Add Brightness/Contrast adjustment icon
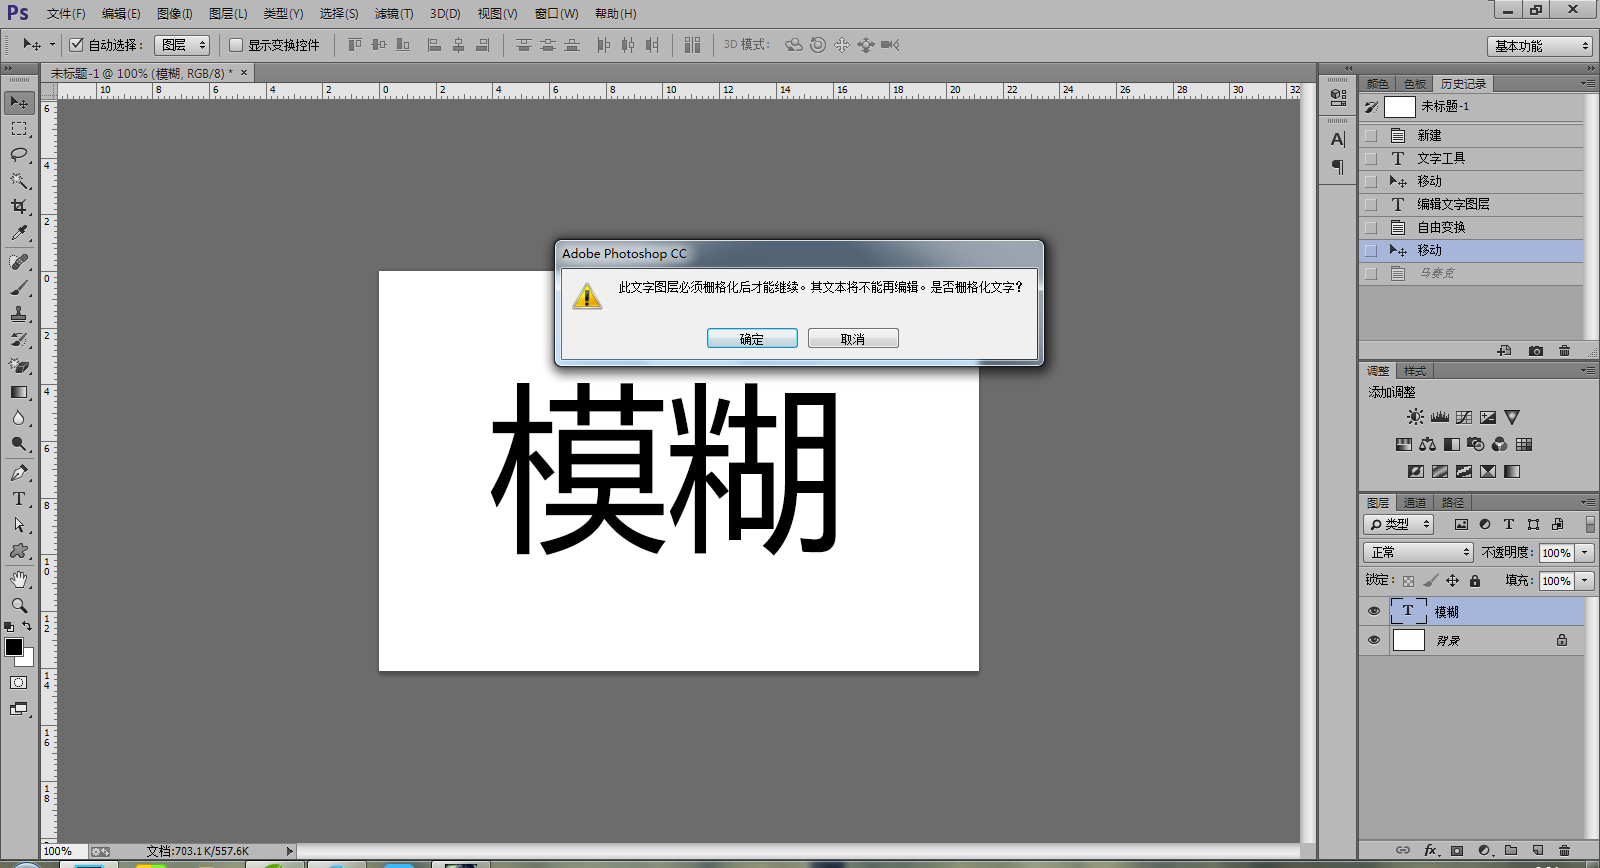Viewport: 1600px width, 868px height. [x=1415, y=417]
